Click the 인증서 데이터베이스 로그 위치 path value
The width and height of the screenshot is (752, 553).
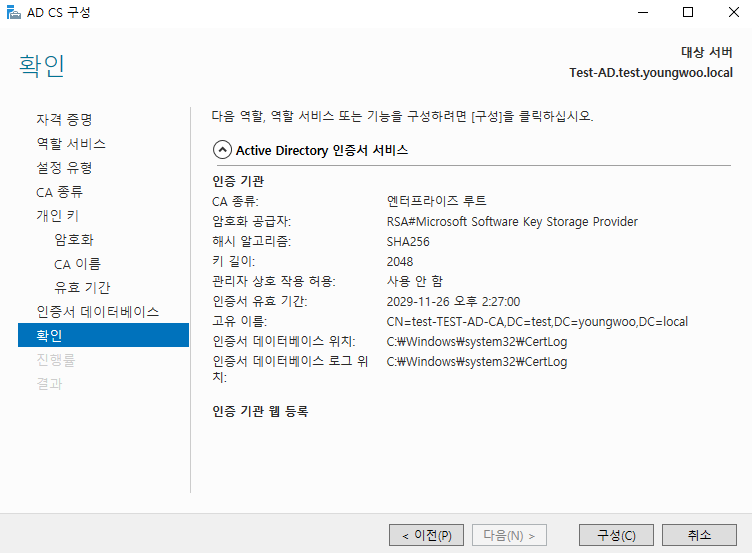click(x=477, y=362)
